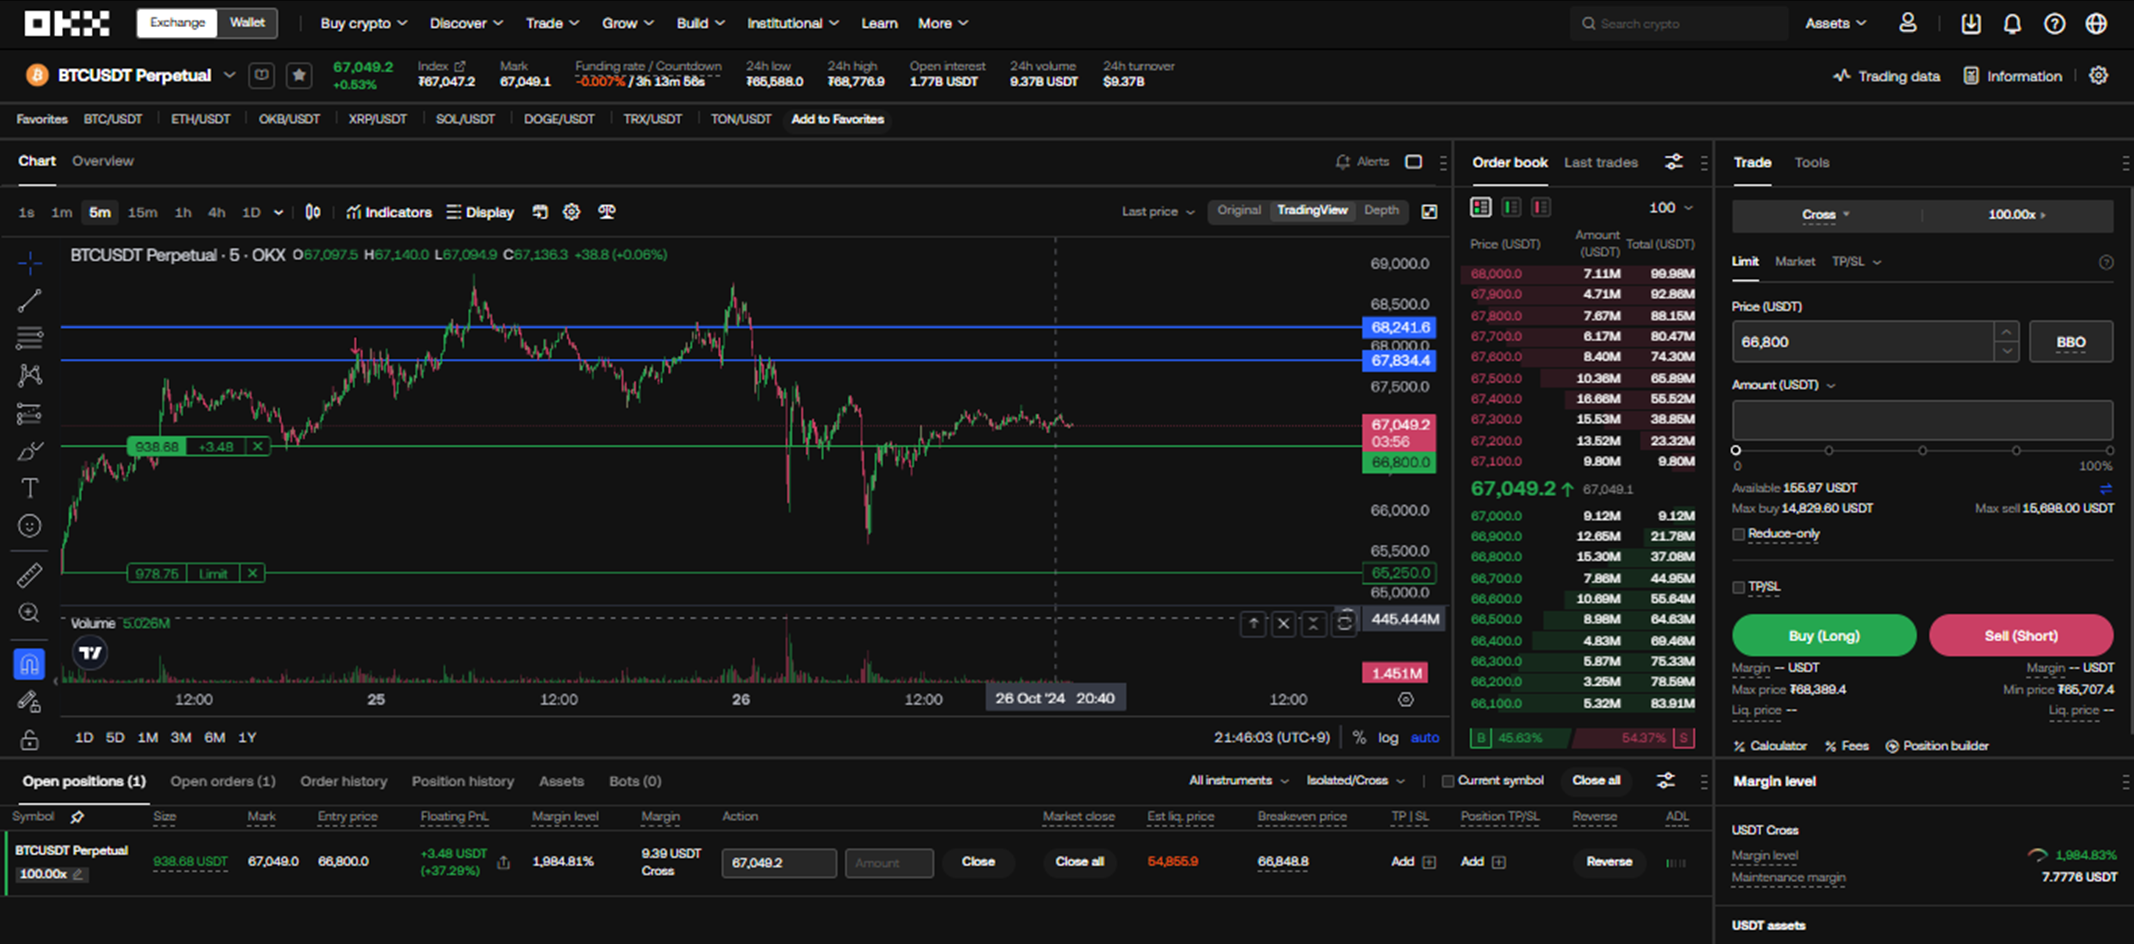Open the TradingView logo
This screenshot has width=2134, height=944.
pyautogui.click(x=90, y=653)
